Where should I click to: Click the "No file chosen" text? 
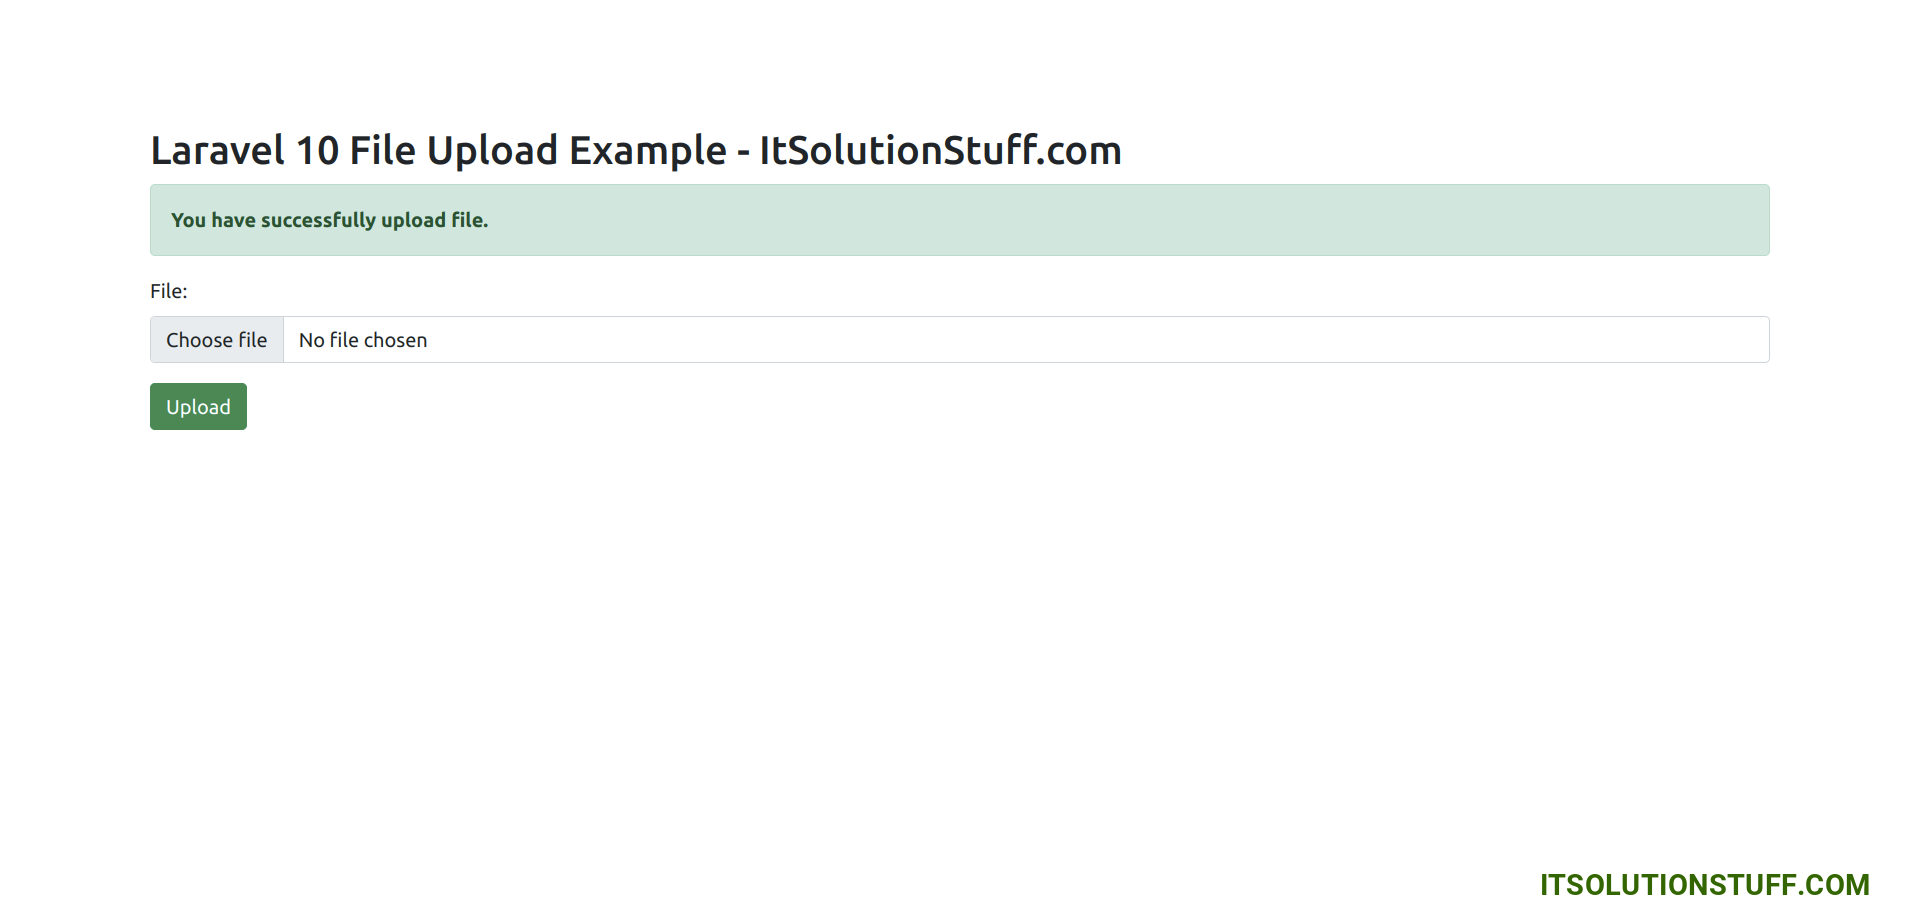(x=363, y=340)
